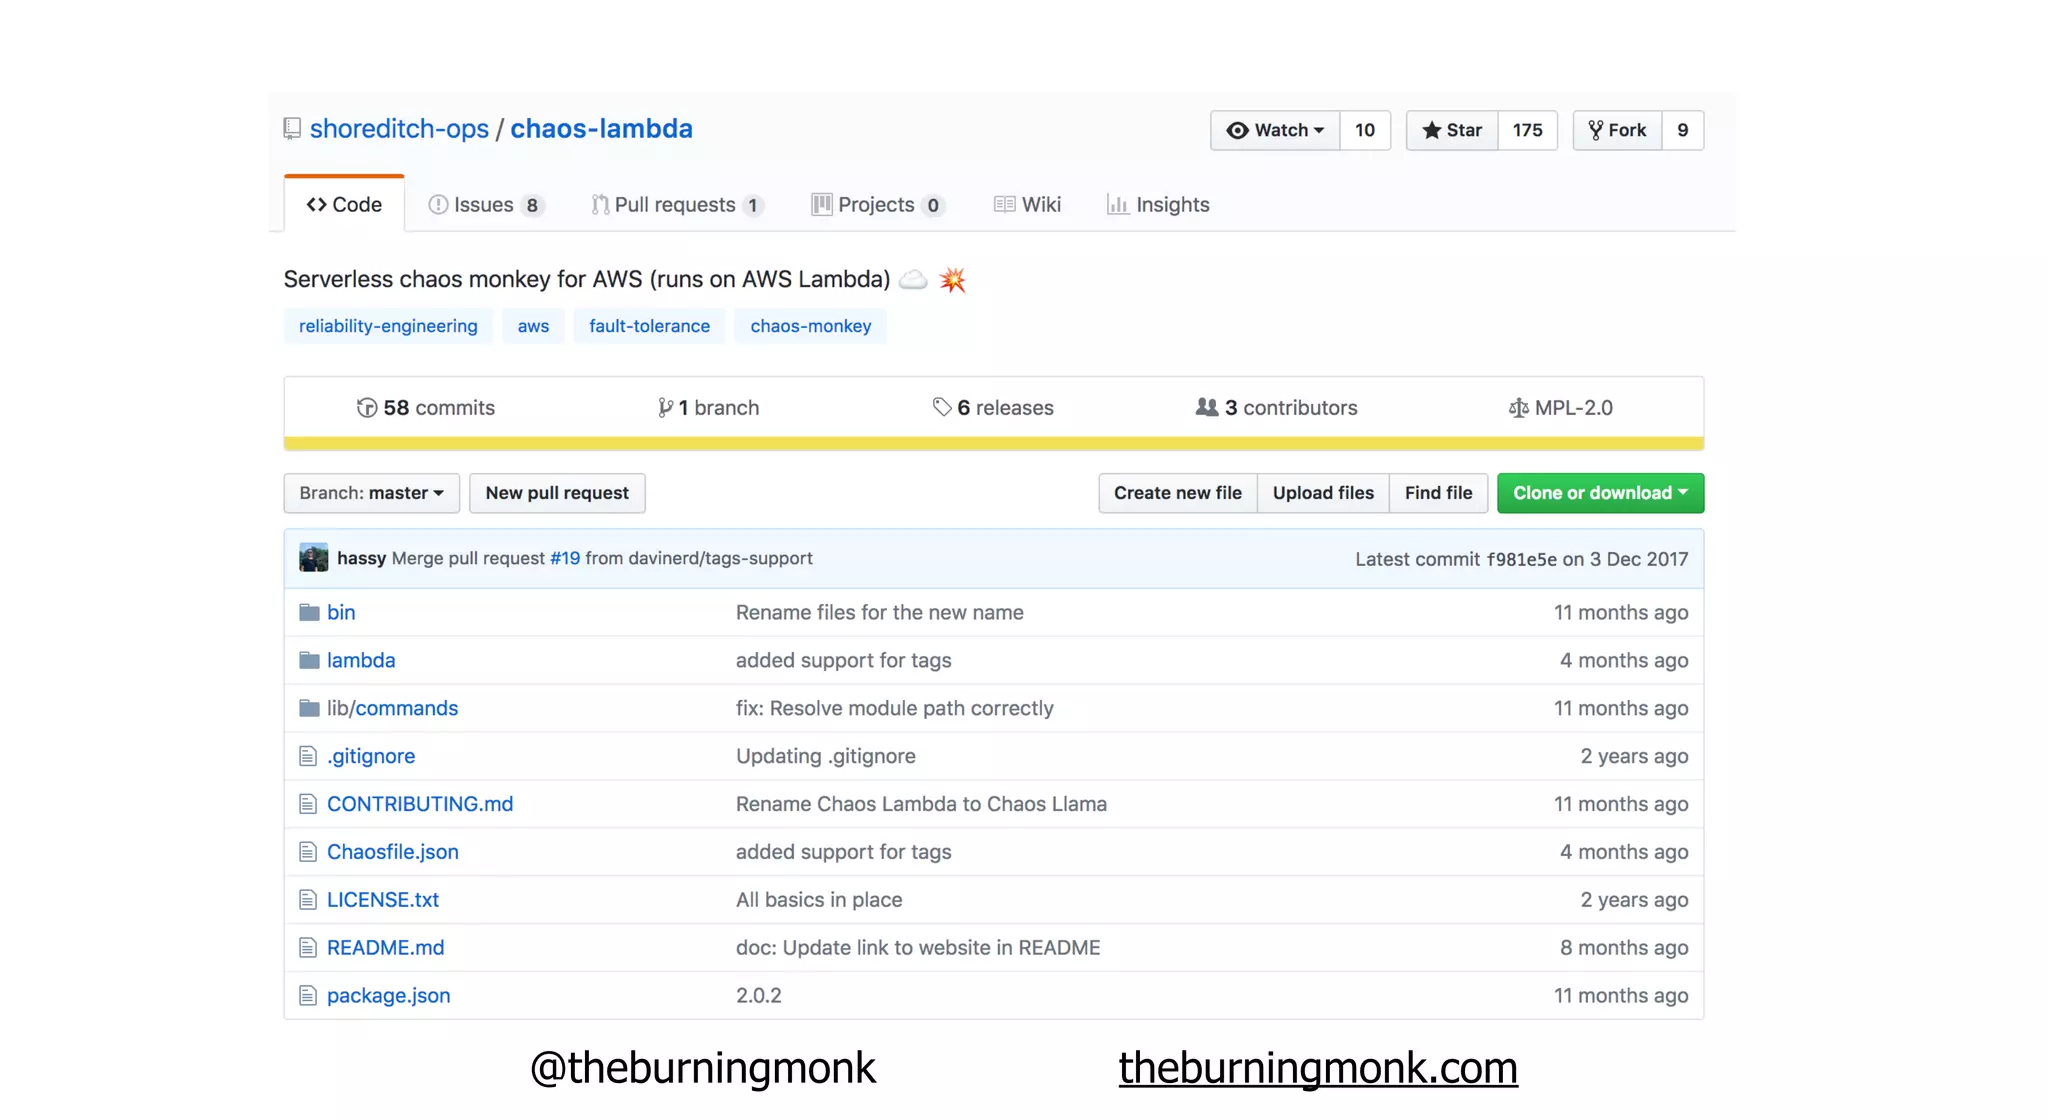The height and width of the screenshot is (1120, 2048).
Task: Click New pull request button
Action: point(557,493)
